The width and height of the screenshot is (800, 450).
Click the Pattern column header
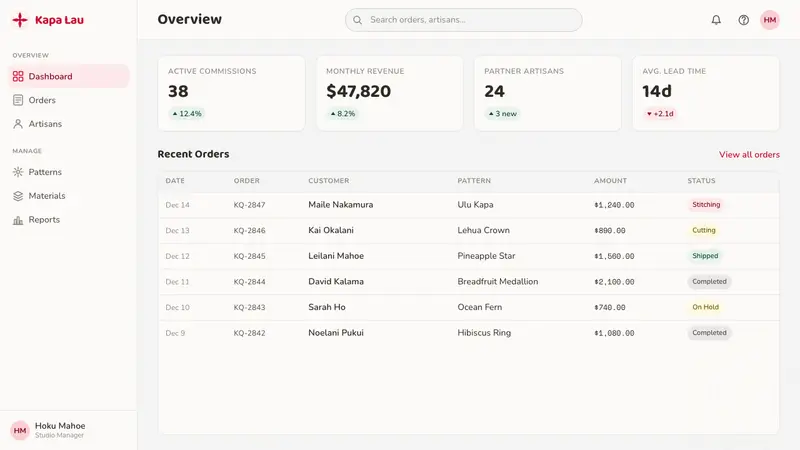(x=474, y=181)
